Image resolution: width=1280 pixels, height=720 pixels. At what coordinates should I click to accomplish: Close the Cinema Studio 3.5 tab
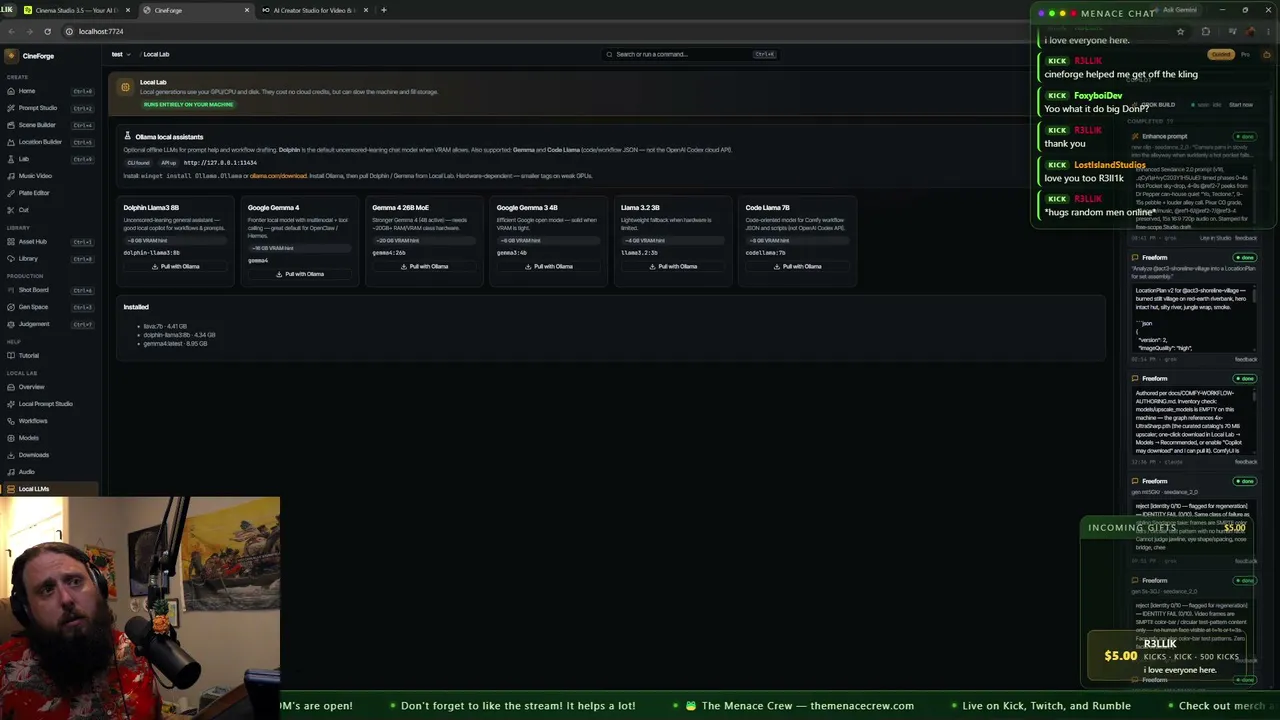click(128, 10)
